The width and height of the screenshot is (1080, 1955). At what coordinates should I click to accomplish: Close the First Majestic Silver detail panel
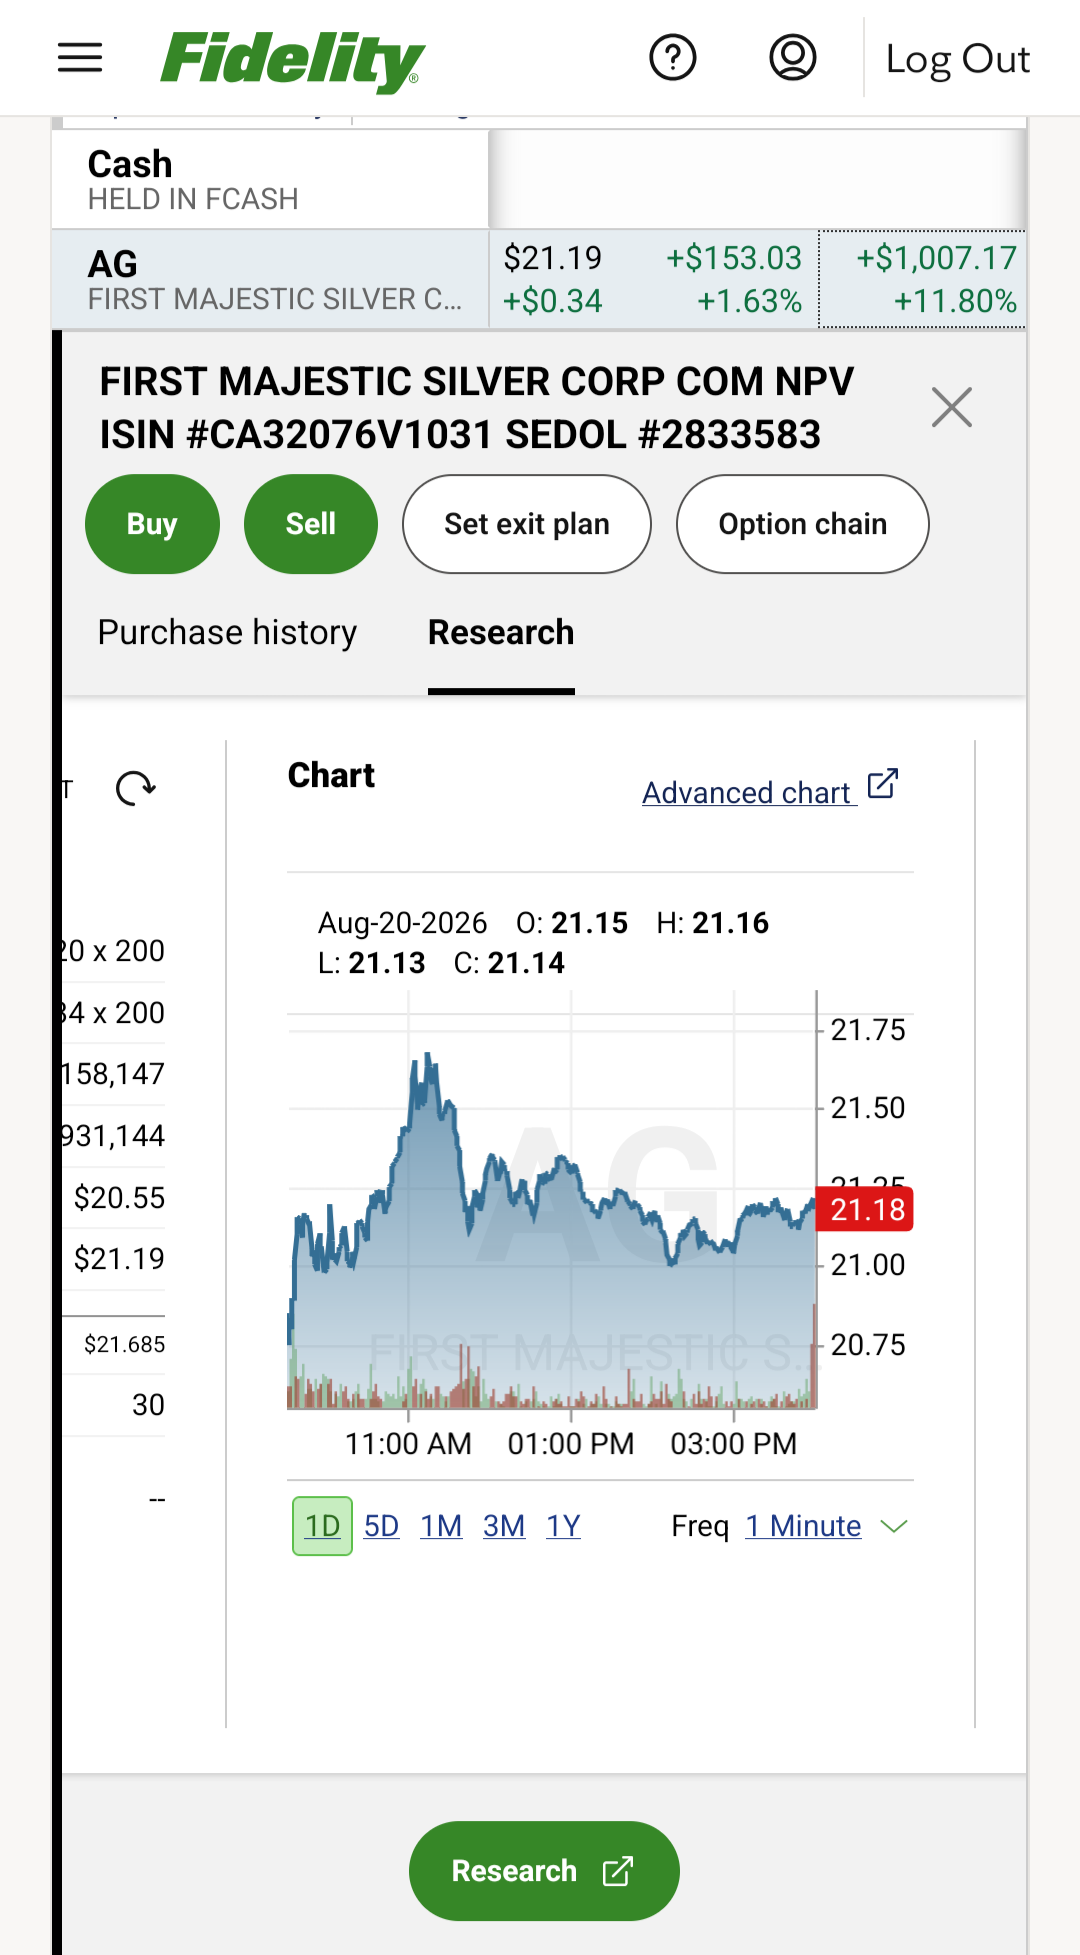coord(952,407)
